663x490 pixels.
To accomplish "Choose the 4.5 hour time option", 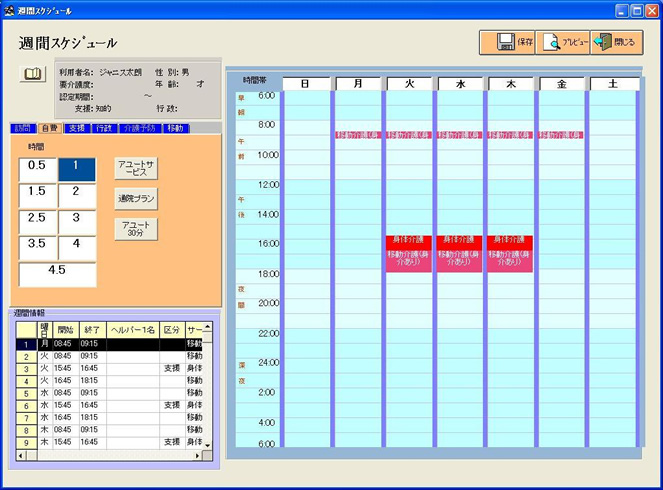I will 57,270.
